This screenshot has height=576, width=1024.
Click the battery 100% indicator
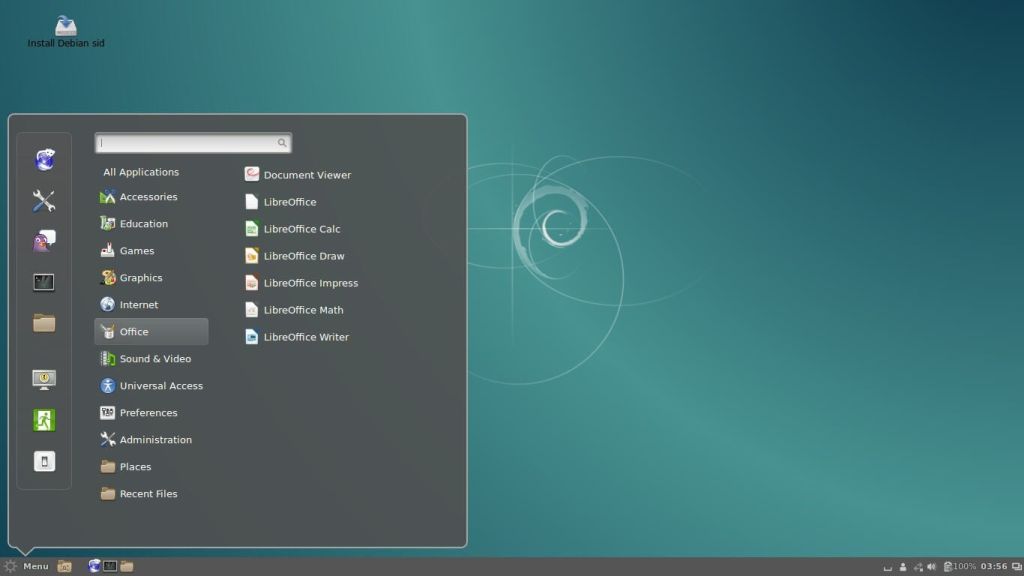959,567
